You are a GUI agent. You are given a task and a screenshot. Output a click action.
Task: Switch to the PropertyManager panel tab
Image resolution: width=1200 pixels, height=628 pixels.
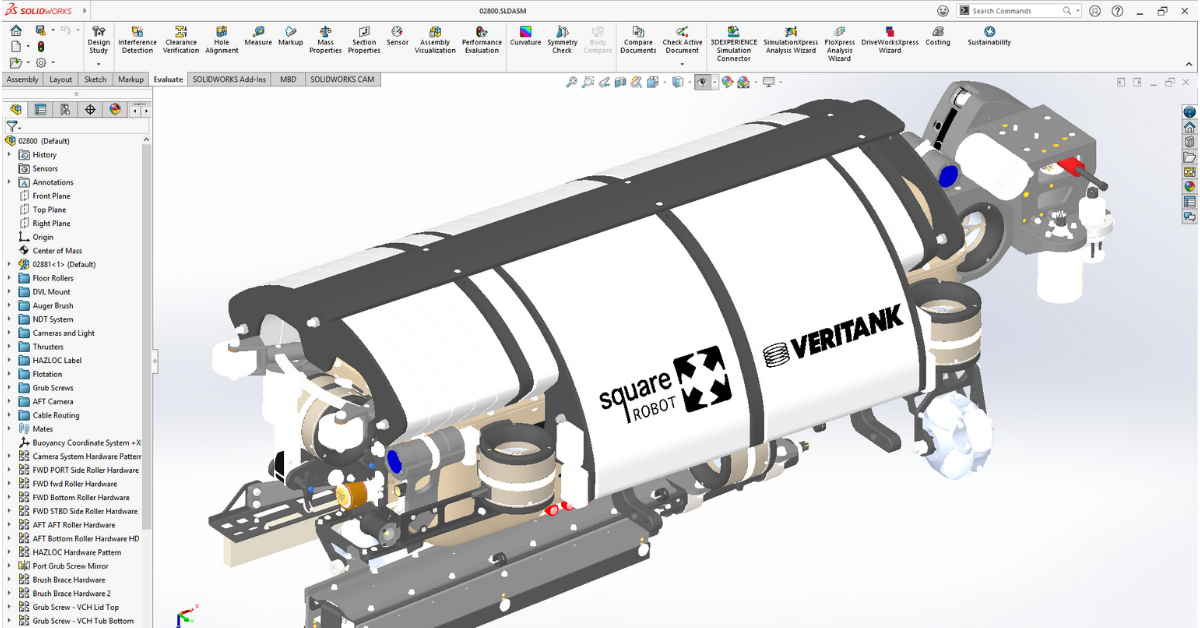pyautogui.click(x=40, y=110)
